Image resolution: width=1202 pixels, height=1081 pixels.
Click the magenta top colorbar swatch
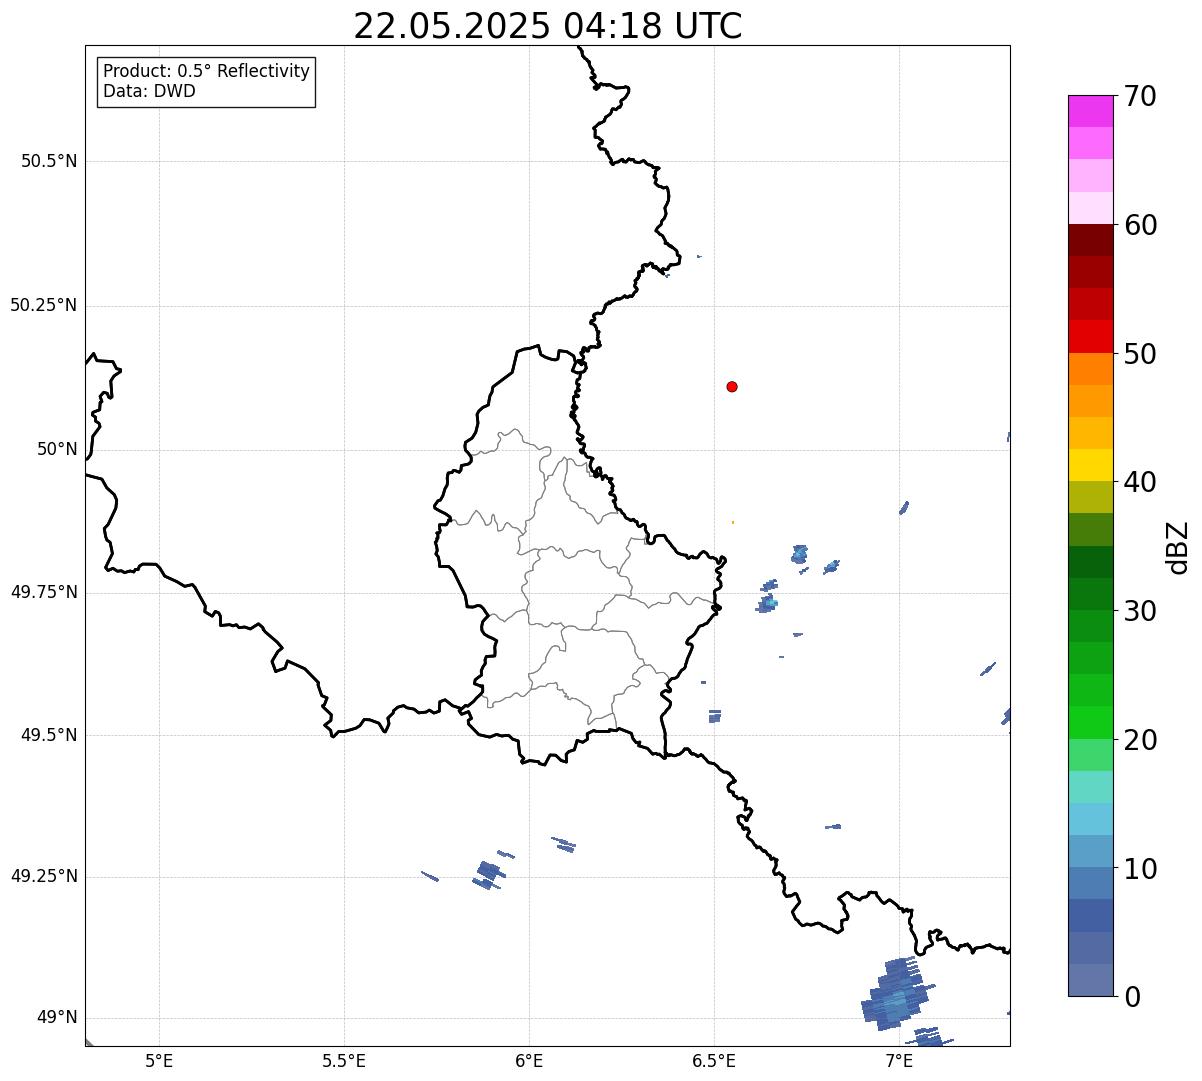1090,111
